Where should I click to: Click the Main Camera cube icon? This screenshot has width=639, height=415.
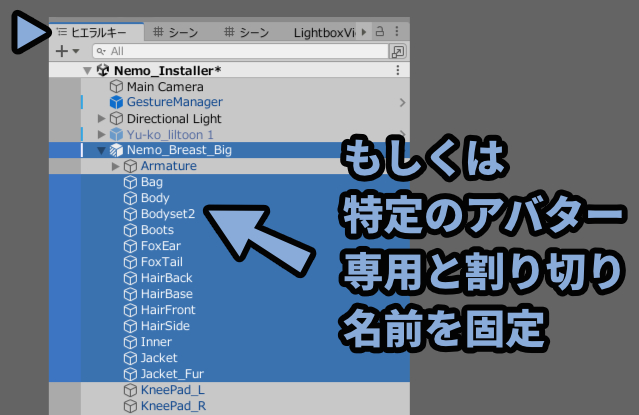[116, 86]
